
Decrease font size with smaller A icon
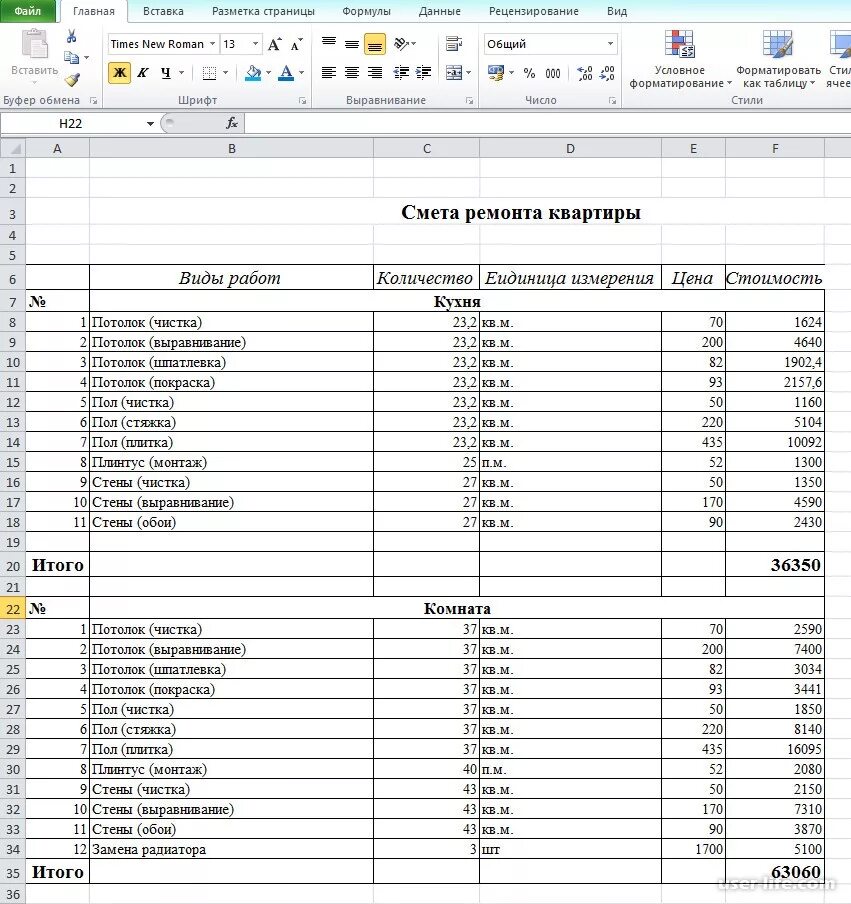tap(296, 44)
